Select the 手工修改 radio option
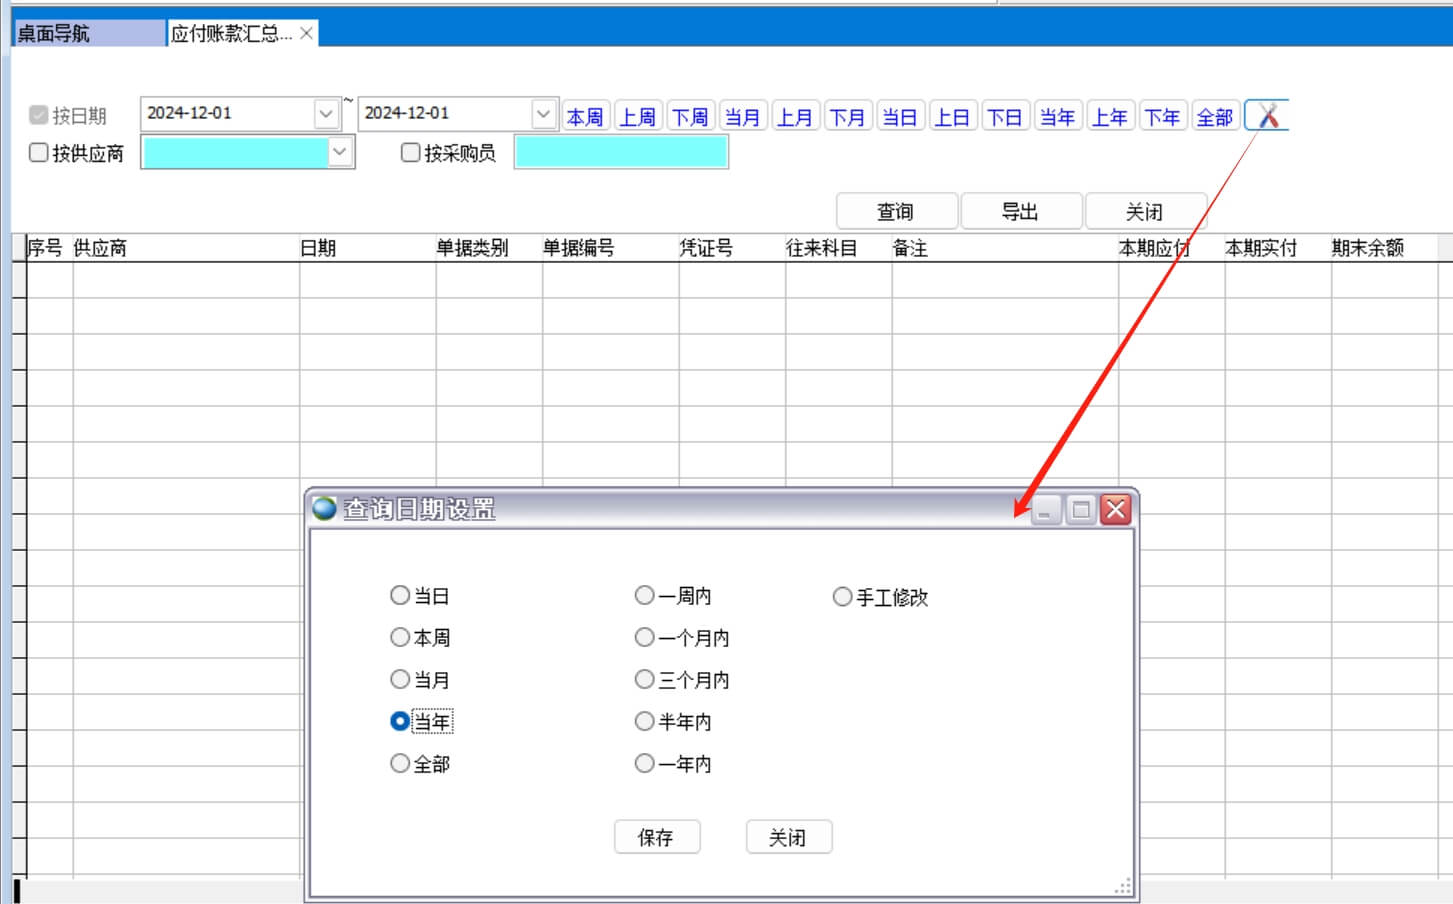The image size is (1453, 904). [843, 597]
